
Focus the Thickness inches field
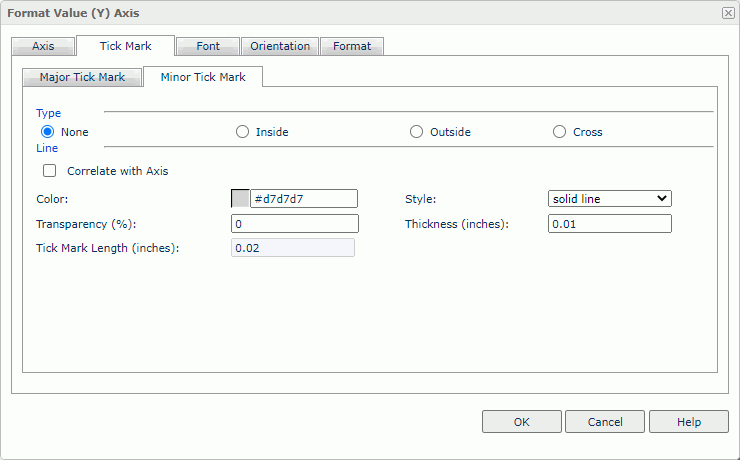(x=609, y=224)
